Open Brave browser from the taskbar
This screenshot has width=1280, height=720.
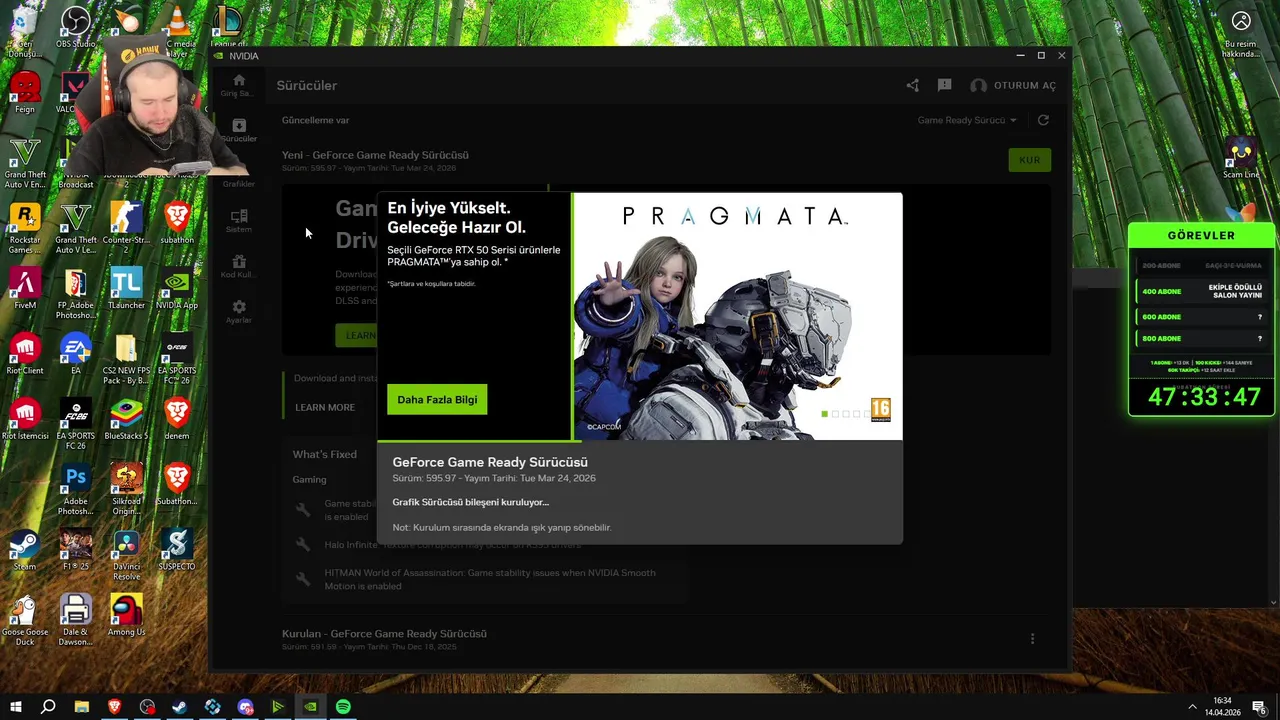(x=114, y=707)
